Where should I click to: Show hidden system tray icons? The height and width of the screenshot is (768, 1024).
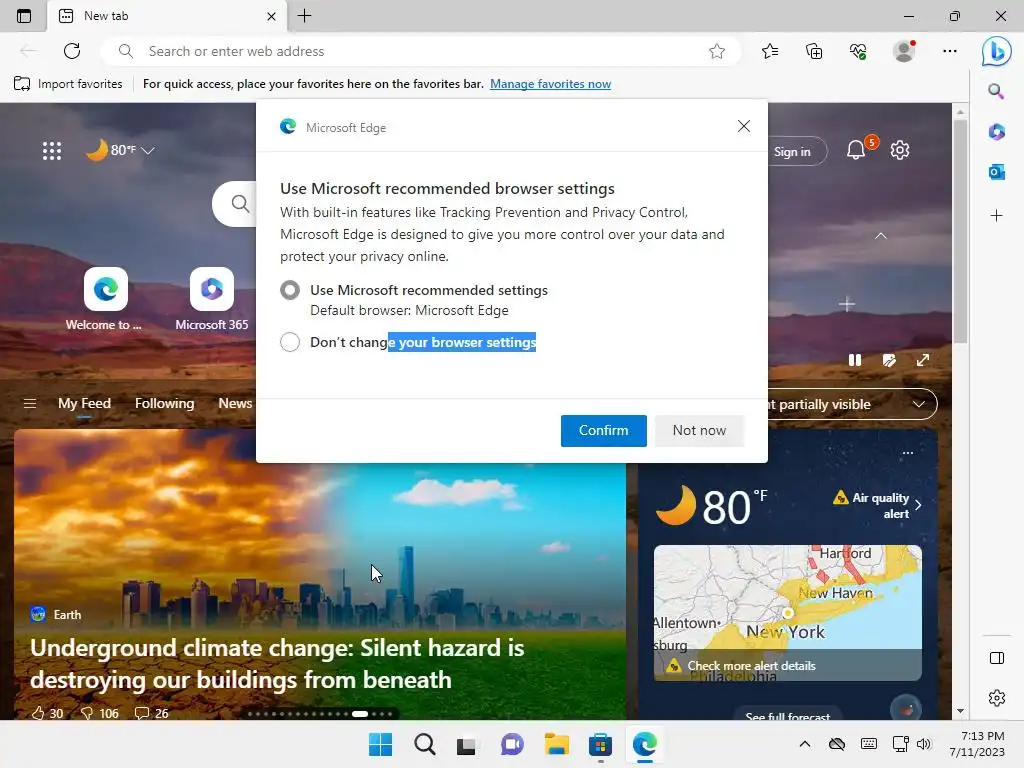point(805,744)
